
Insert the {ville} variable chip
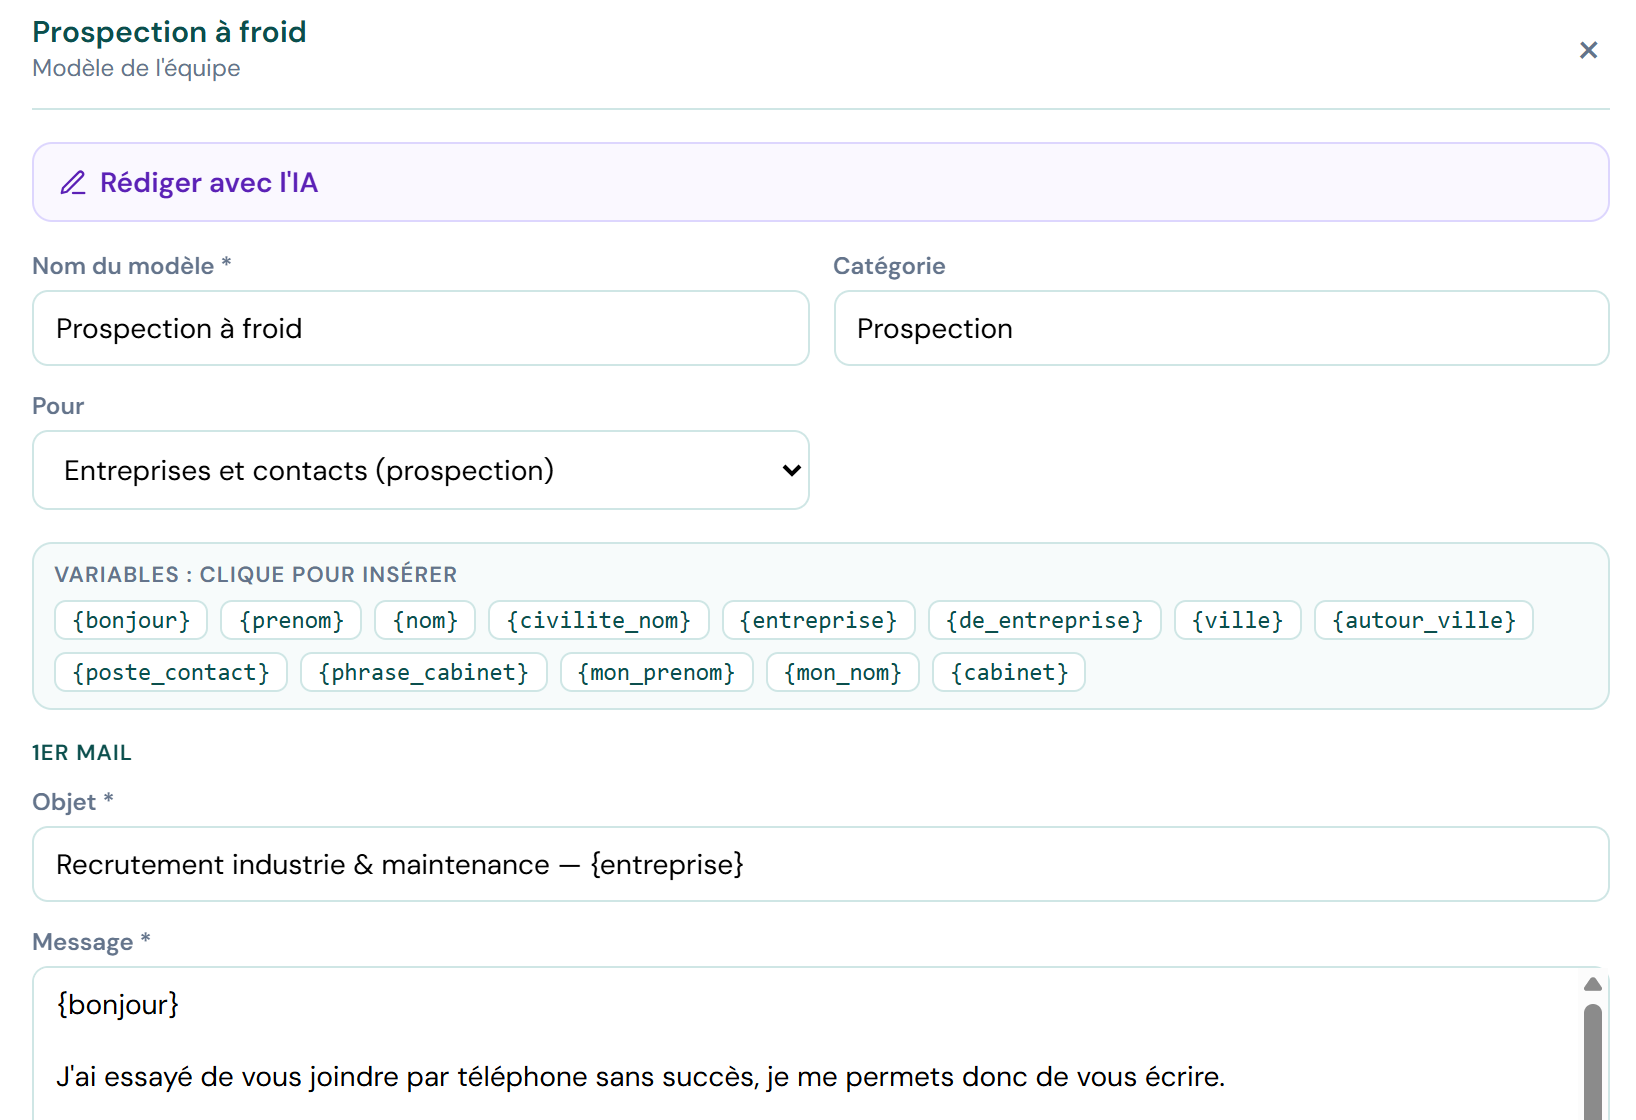(1237, 620)
